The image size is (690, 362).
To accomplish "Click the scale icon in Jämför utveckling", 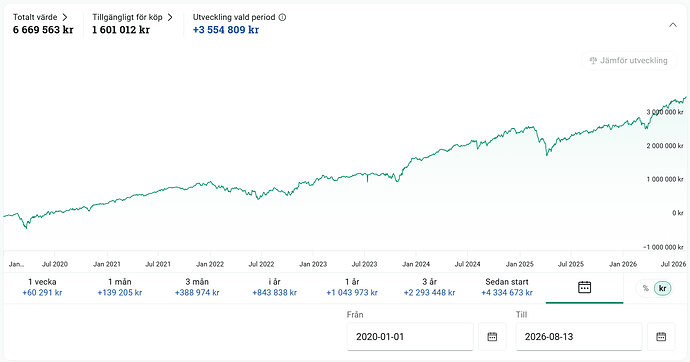I will 593,61.
